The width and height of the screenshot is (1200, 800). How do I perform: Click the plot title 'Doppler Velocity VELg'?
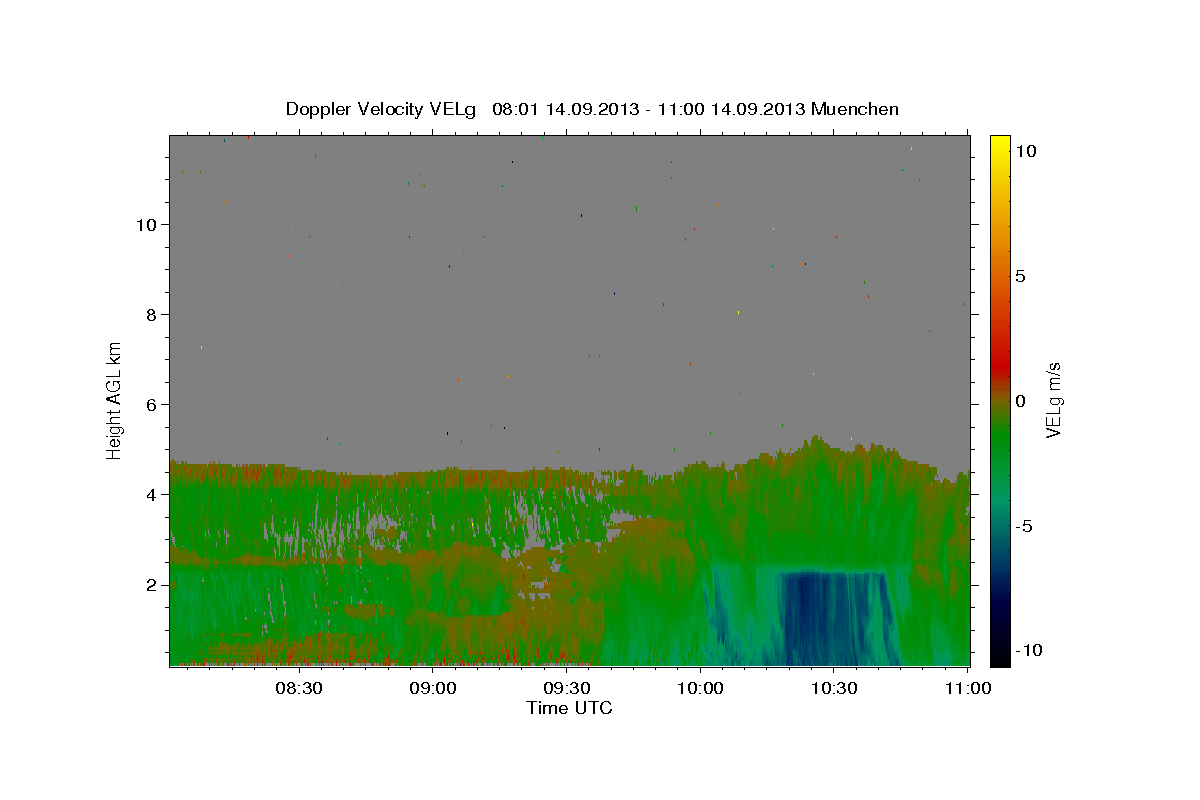[x=381, y=109]
